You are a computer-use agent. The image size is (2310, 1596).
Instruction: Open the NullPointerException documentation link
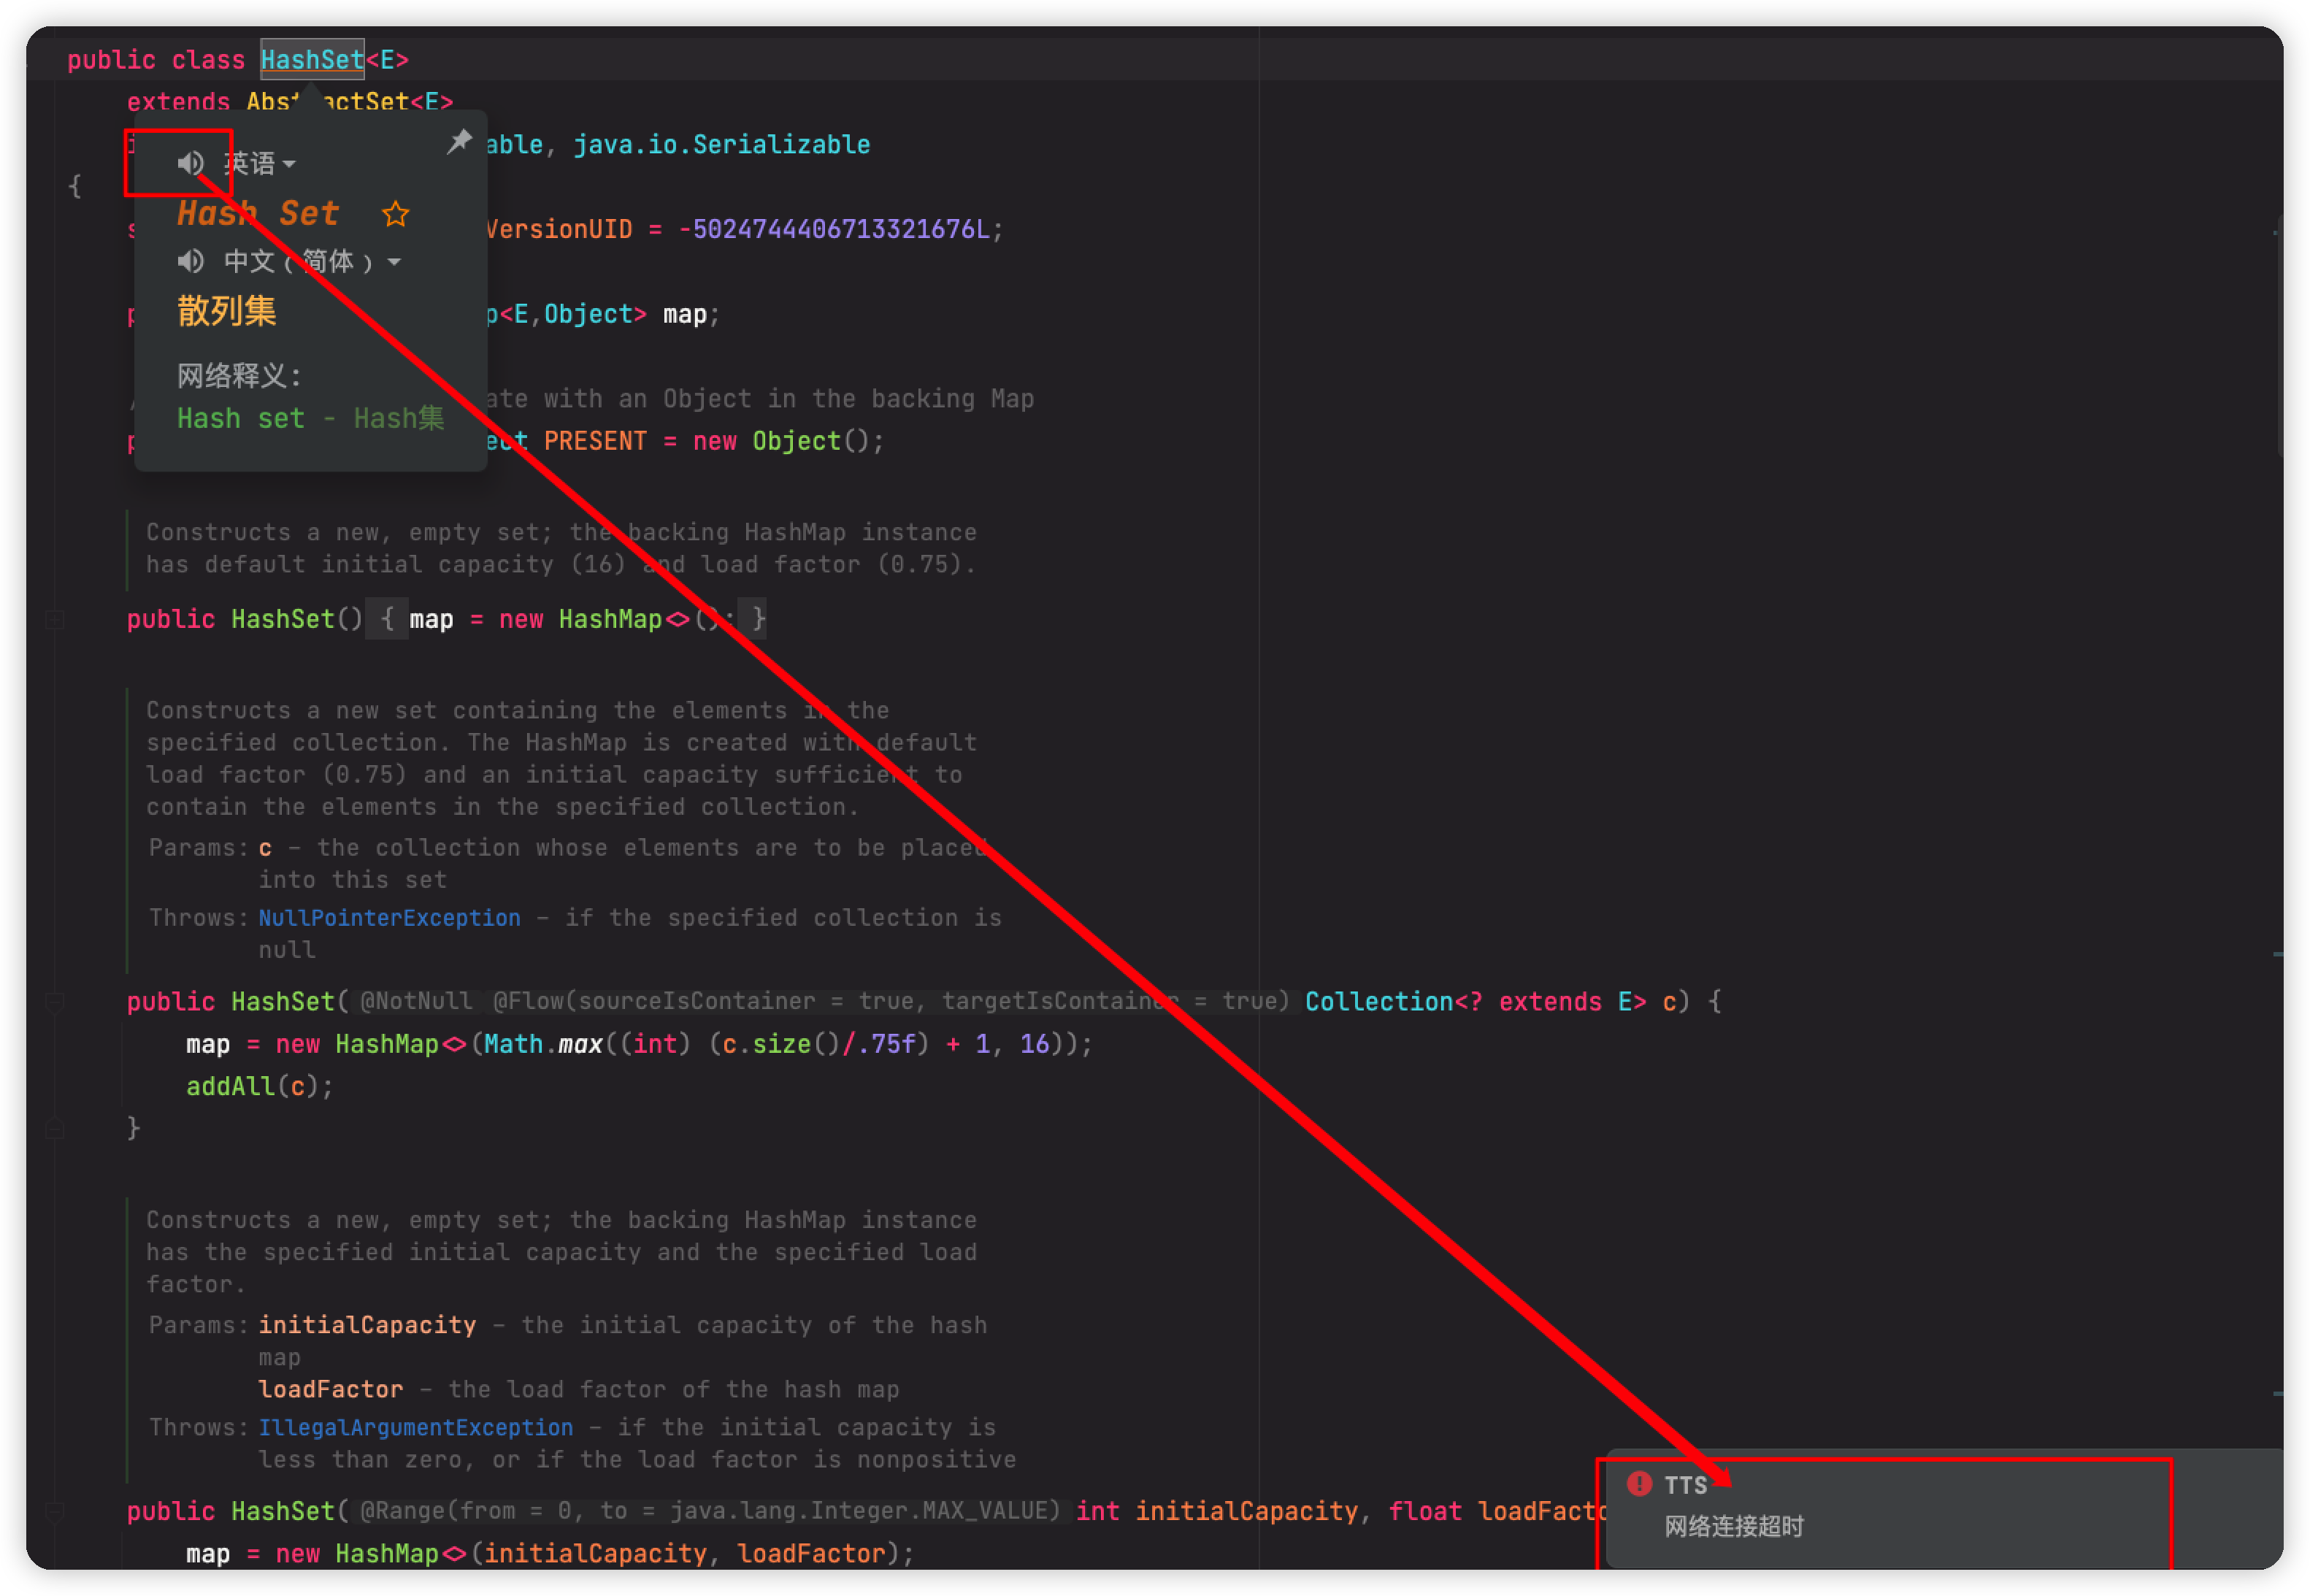tap(389, 917)
